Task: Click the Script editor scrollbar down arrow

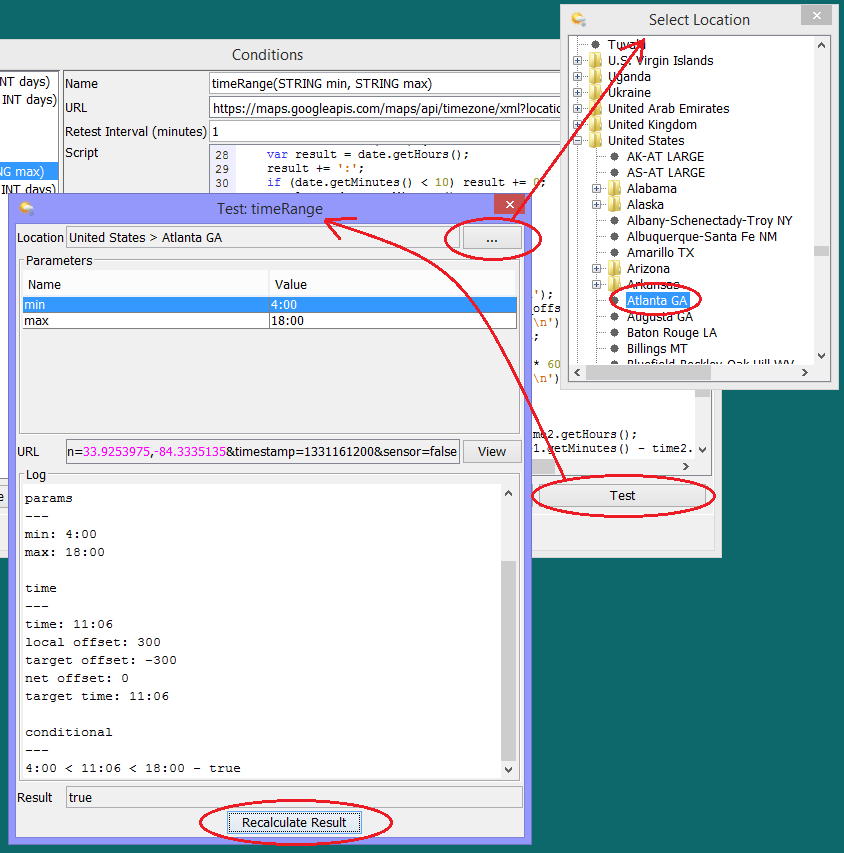Action: [x=703, y=450]
